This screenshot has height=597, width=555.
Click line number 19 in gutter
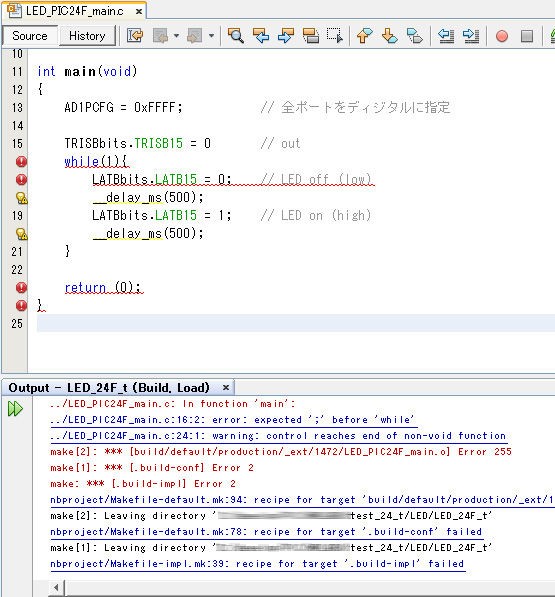(17, 215)
